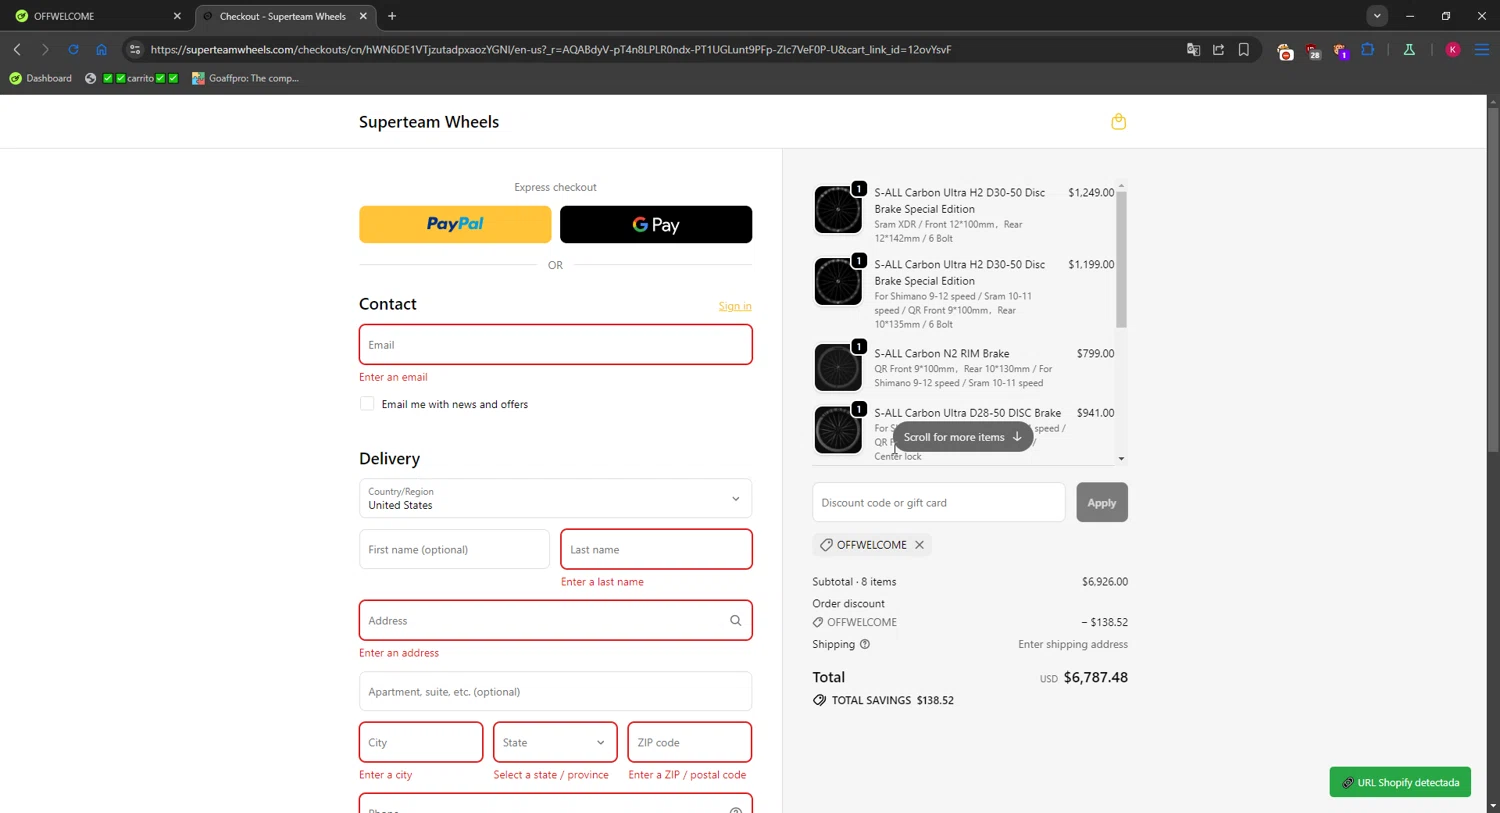
Task: Click the page vertical scrollbar
Action: 1493,280
